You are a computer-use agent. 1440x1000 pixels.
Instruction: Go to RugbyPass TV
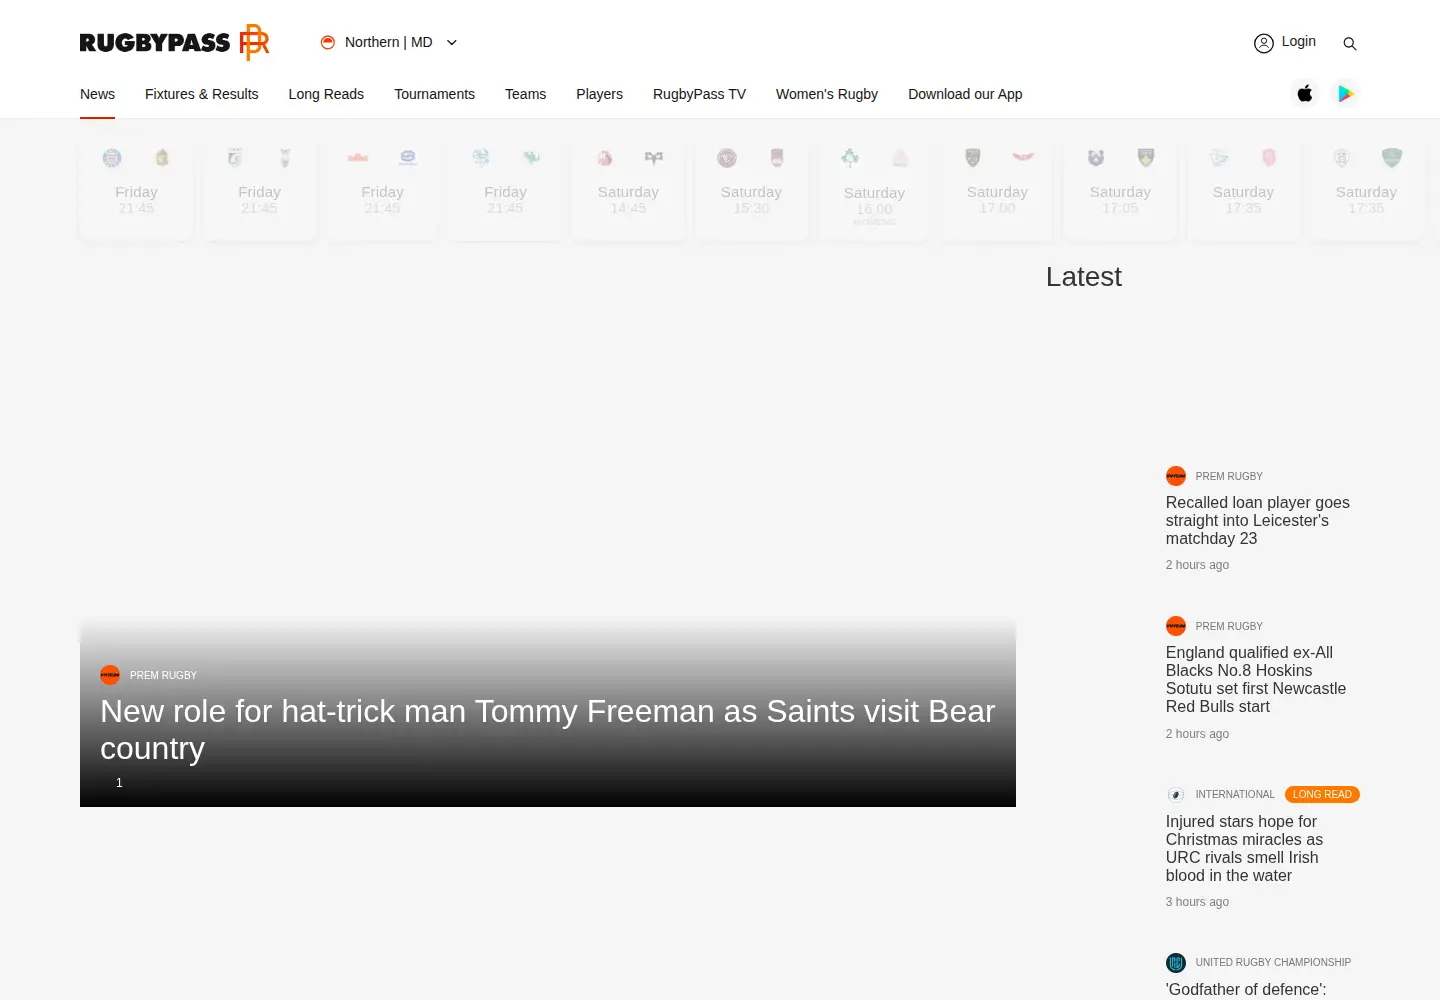(x=699, y=94)
